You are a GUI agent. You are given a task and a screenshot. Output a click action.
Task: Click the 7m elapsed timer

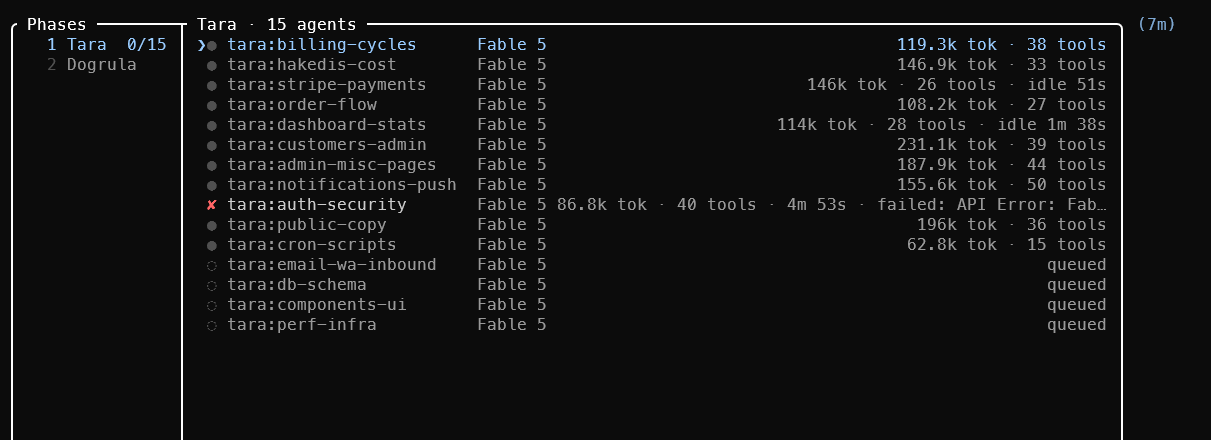pos(1157,24)
